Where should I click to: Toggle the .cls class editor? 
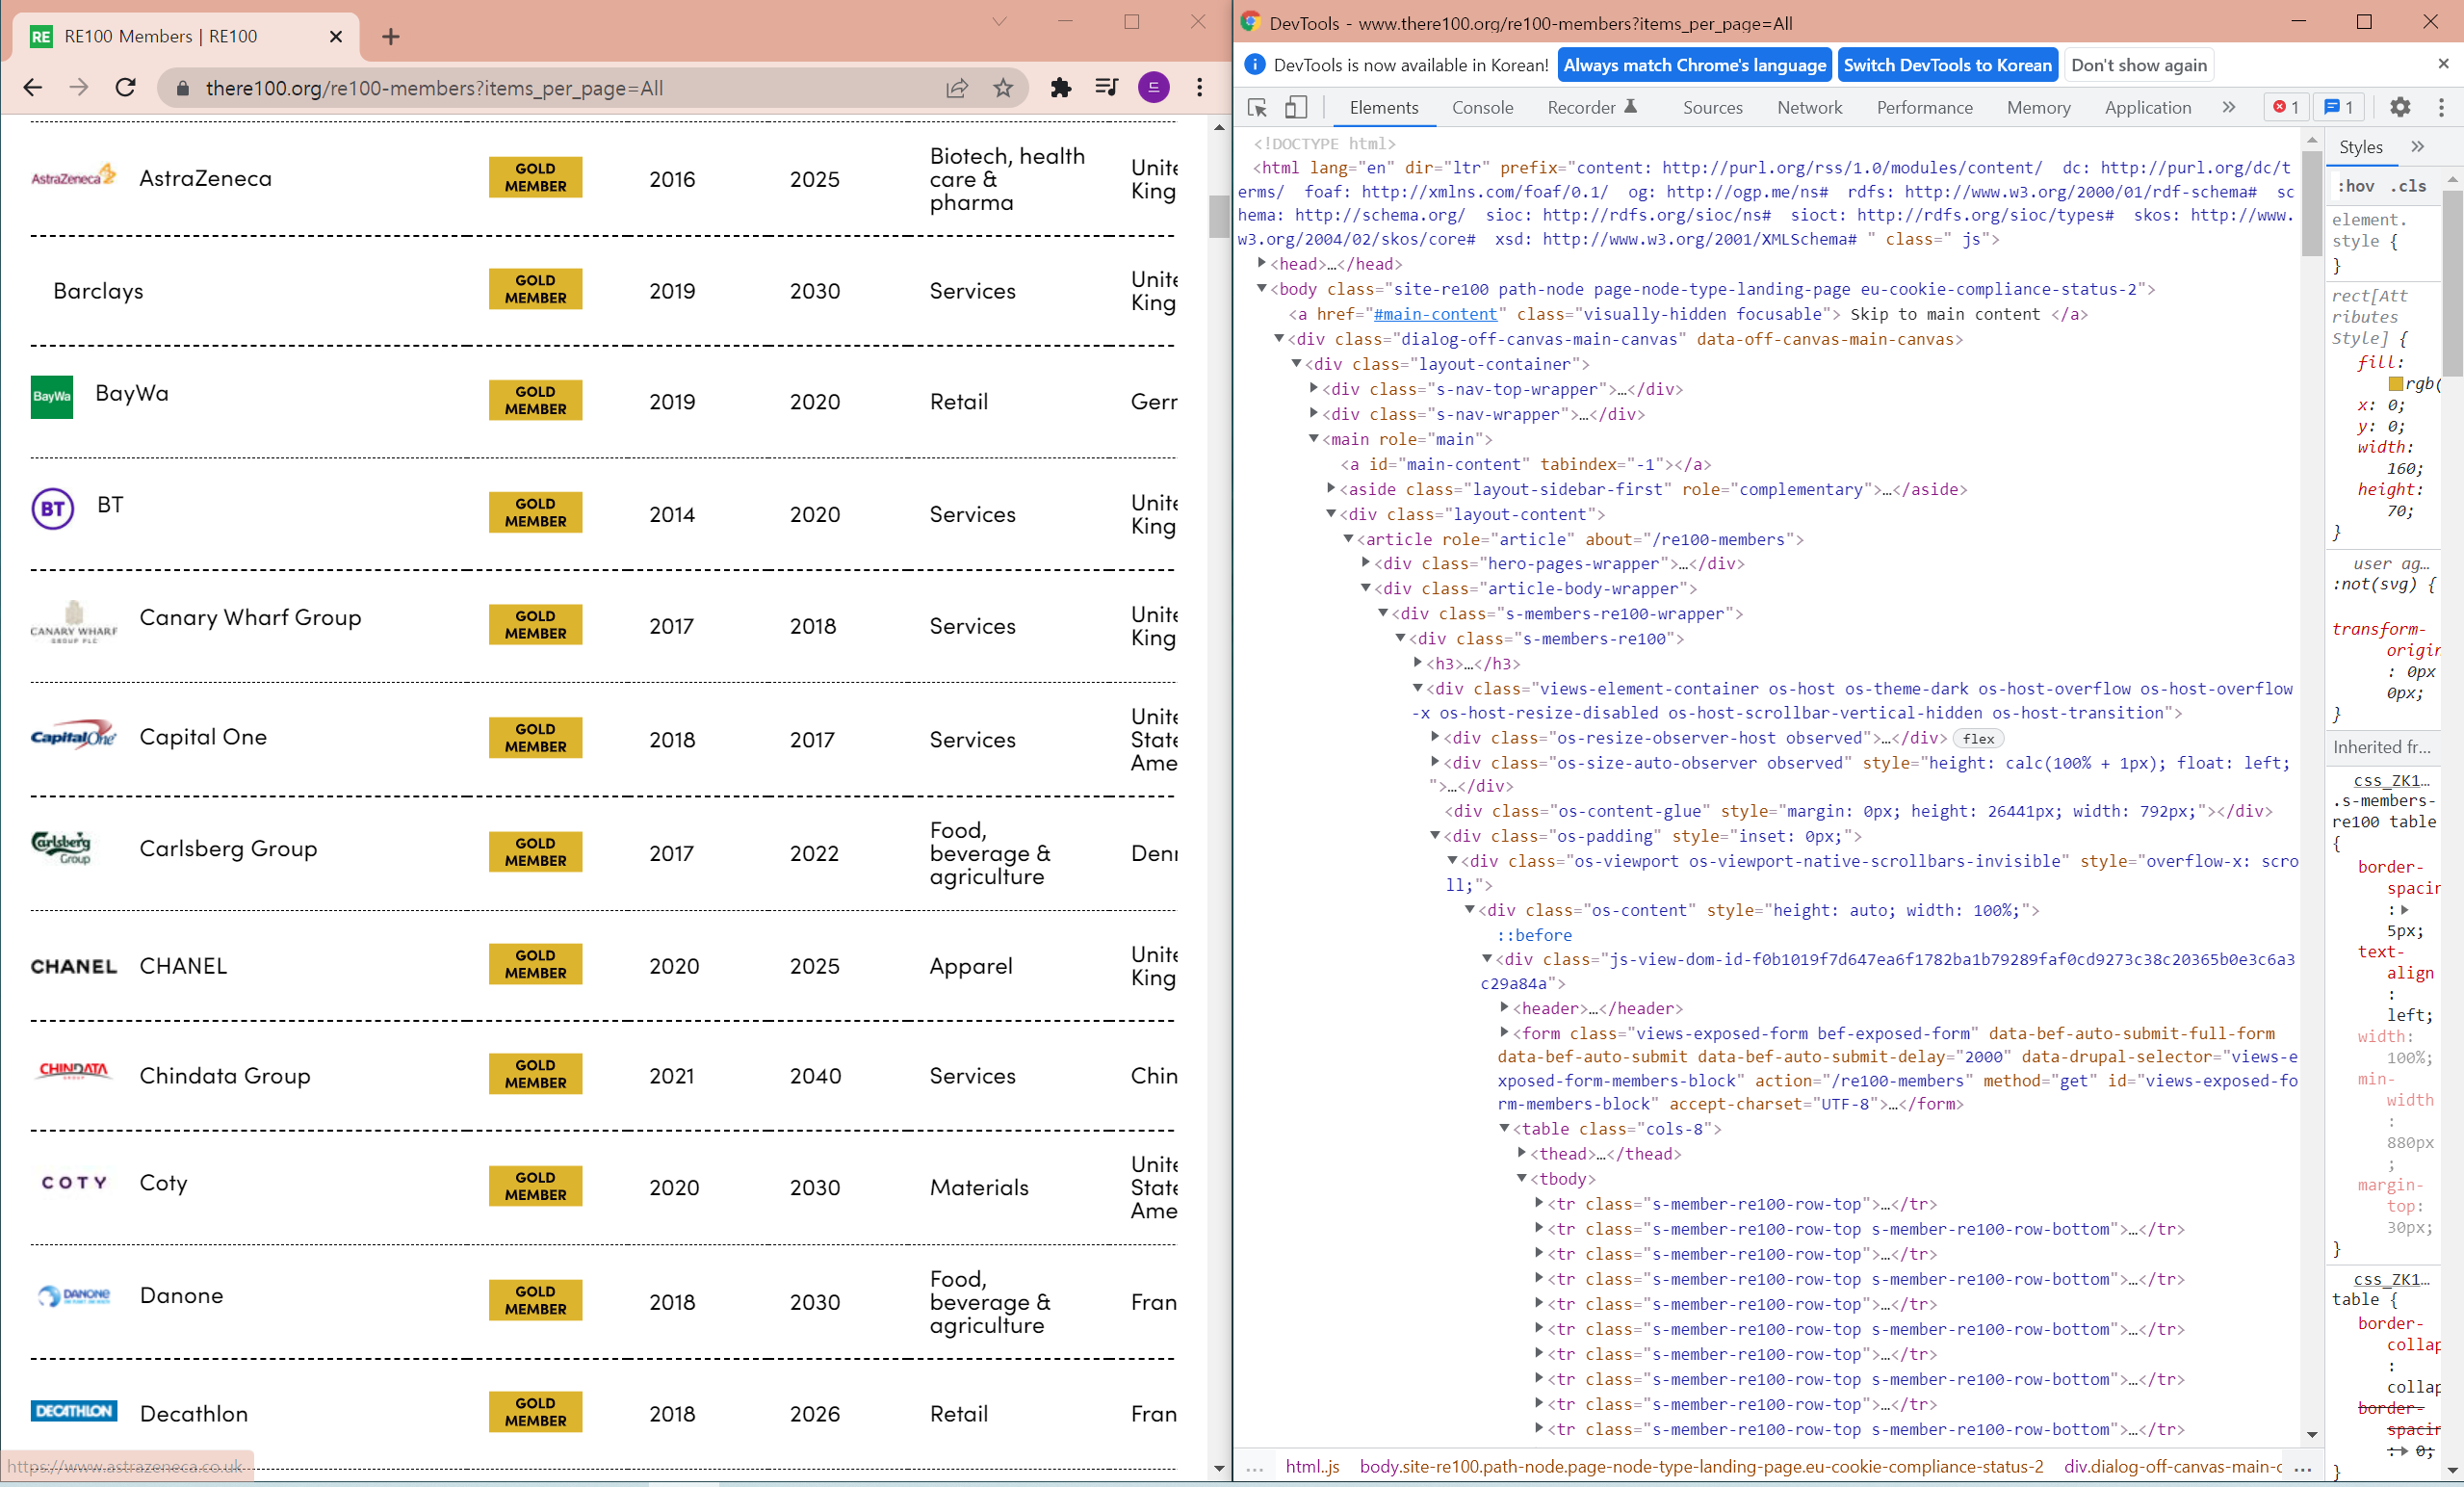(x=2409, y=186)
